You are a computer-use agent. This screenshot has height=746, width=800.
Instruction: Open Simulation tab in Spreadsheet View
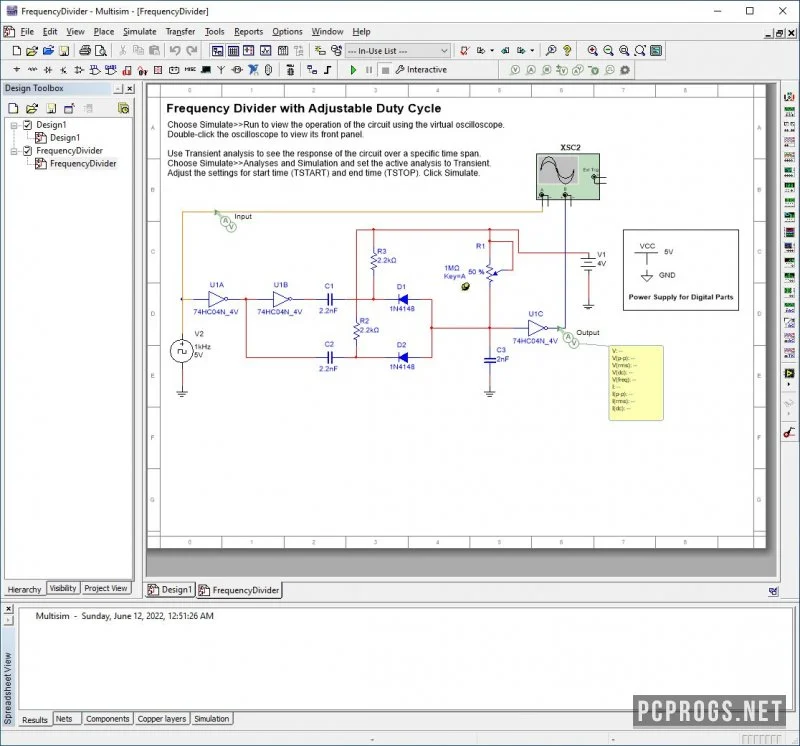click(212, 718)
